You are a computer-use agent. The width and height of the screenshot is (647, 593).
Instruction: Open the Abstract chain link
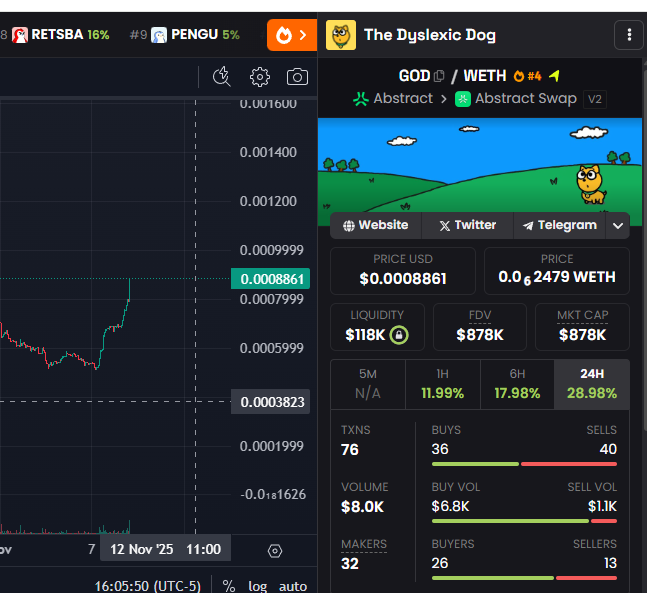point(393,99)
